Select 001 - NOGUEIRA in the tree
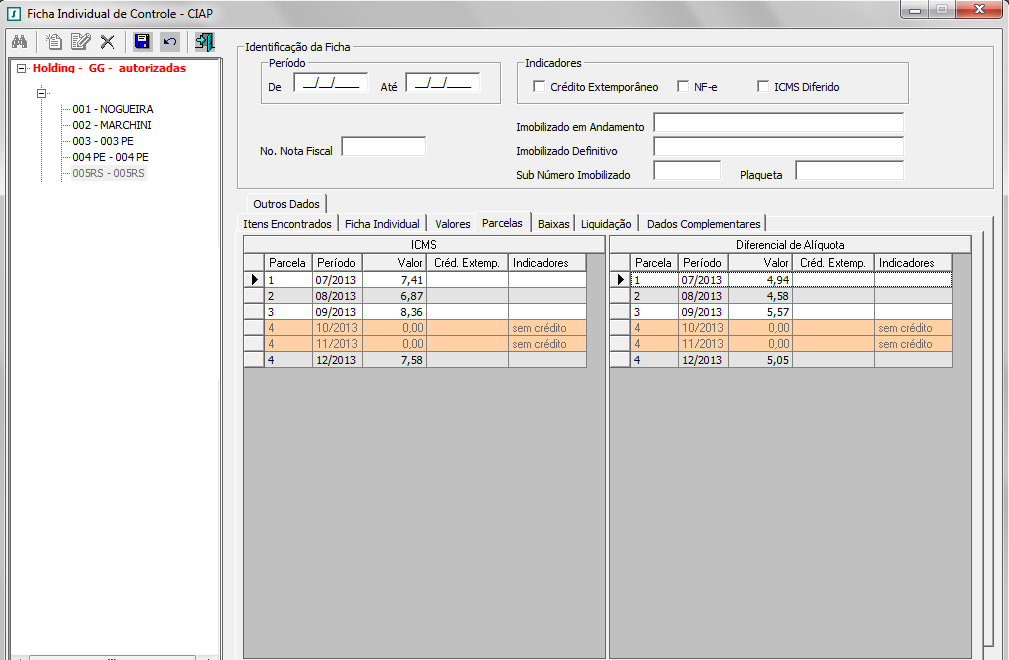Viewport: 1009px width, 660px height. tap(112, 109)
